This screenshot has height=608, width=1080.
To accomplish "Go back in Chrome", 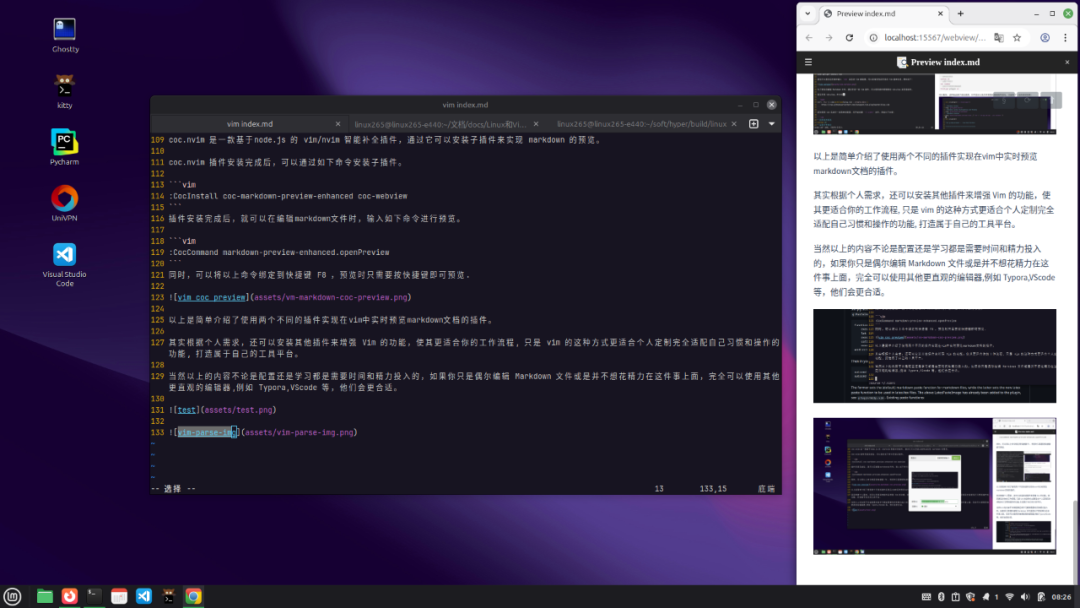I will click(809, 38).
